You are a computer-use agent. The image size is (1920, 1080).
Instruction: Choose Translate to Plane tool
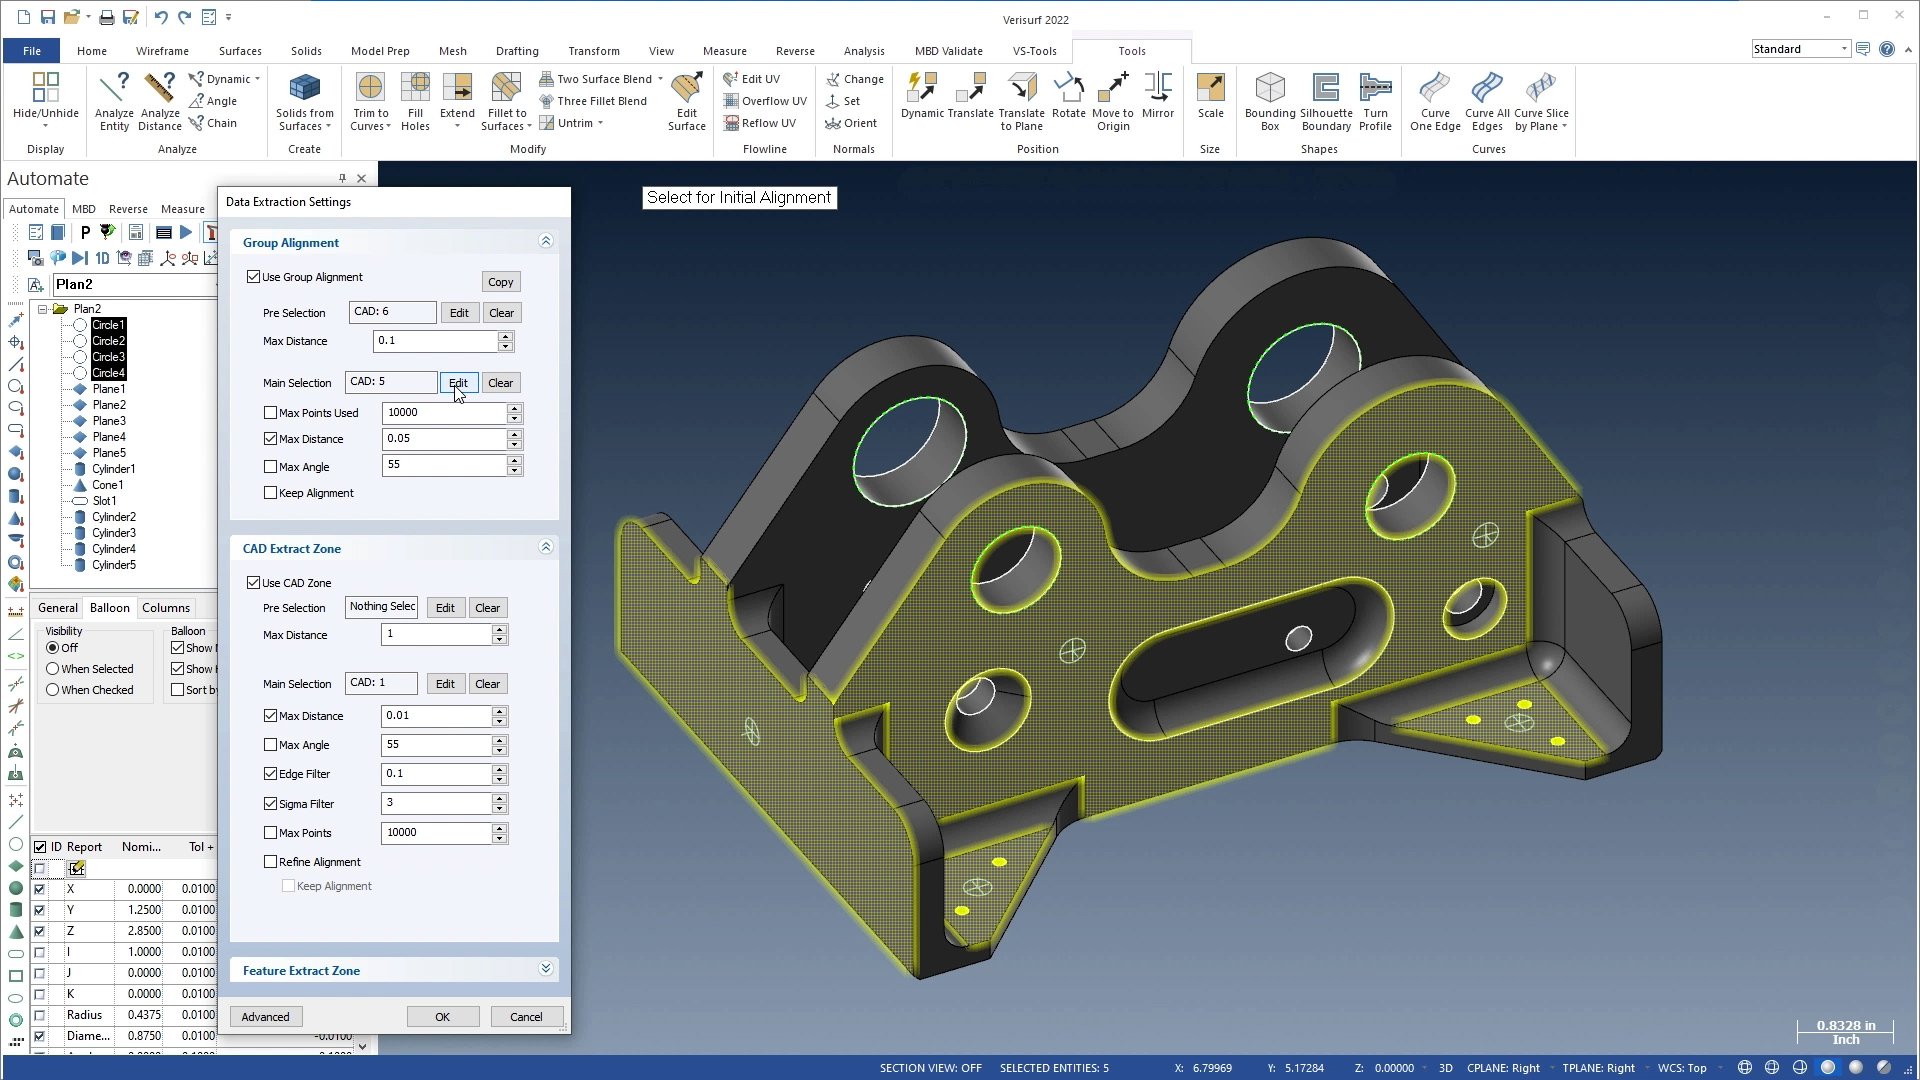tap(1021, 100)
